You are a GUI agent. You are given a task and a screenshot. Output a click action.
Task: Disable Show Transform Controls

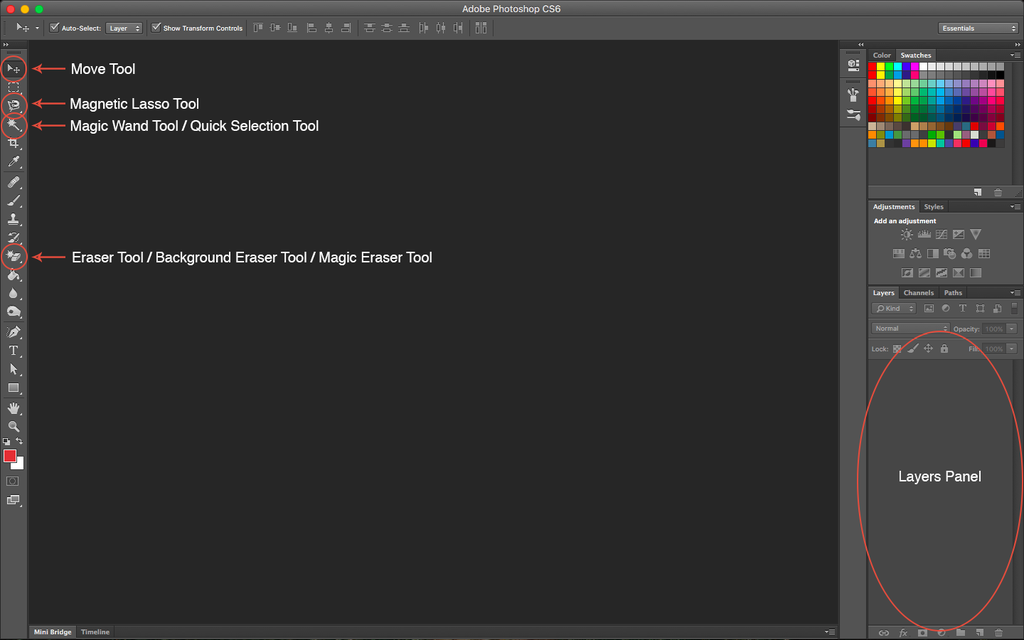(157, 27)
